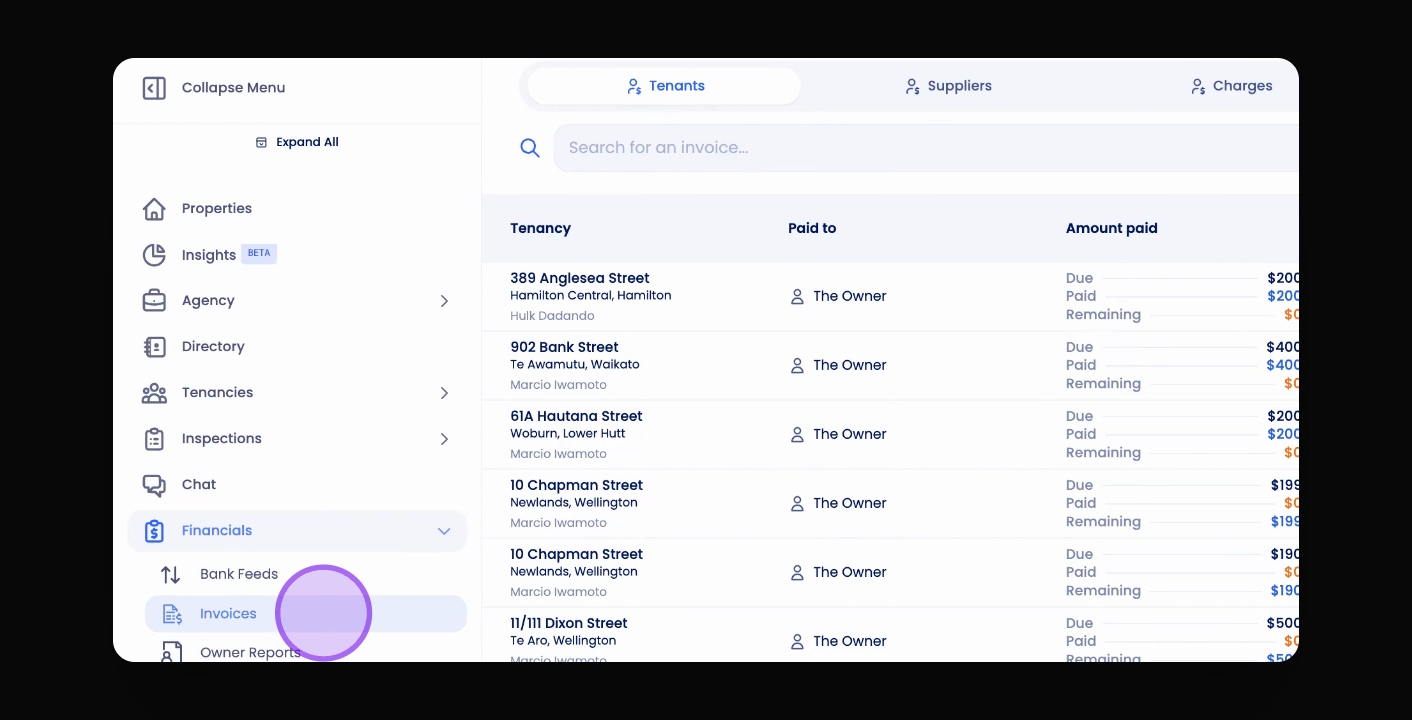This screenshot has width=1412, height=720.
Task: Expand the Tenancies submenu chevron
Action: [444, 393]
